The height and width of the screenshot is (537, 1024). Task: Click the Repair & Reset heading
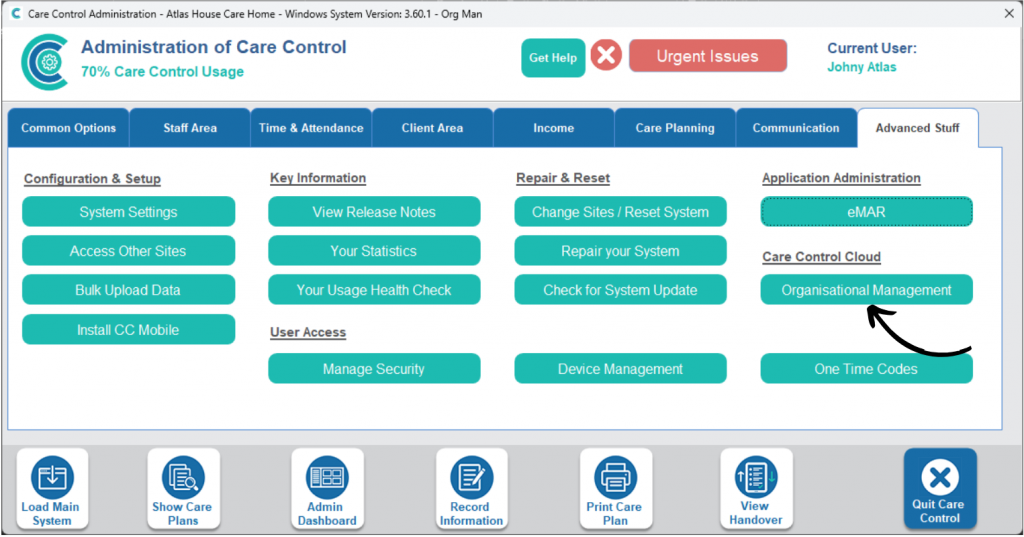[x=563, y=178]
